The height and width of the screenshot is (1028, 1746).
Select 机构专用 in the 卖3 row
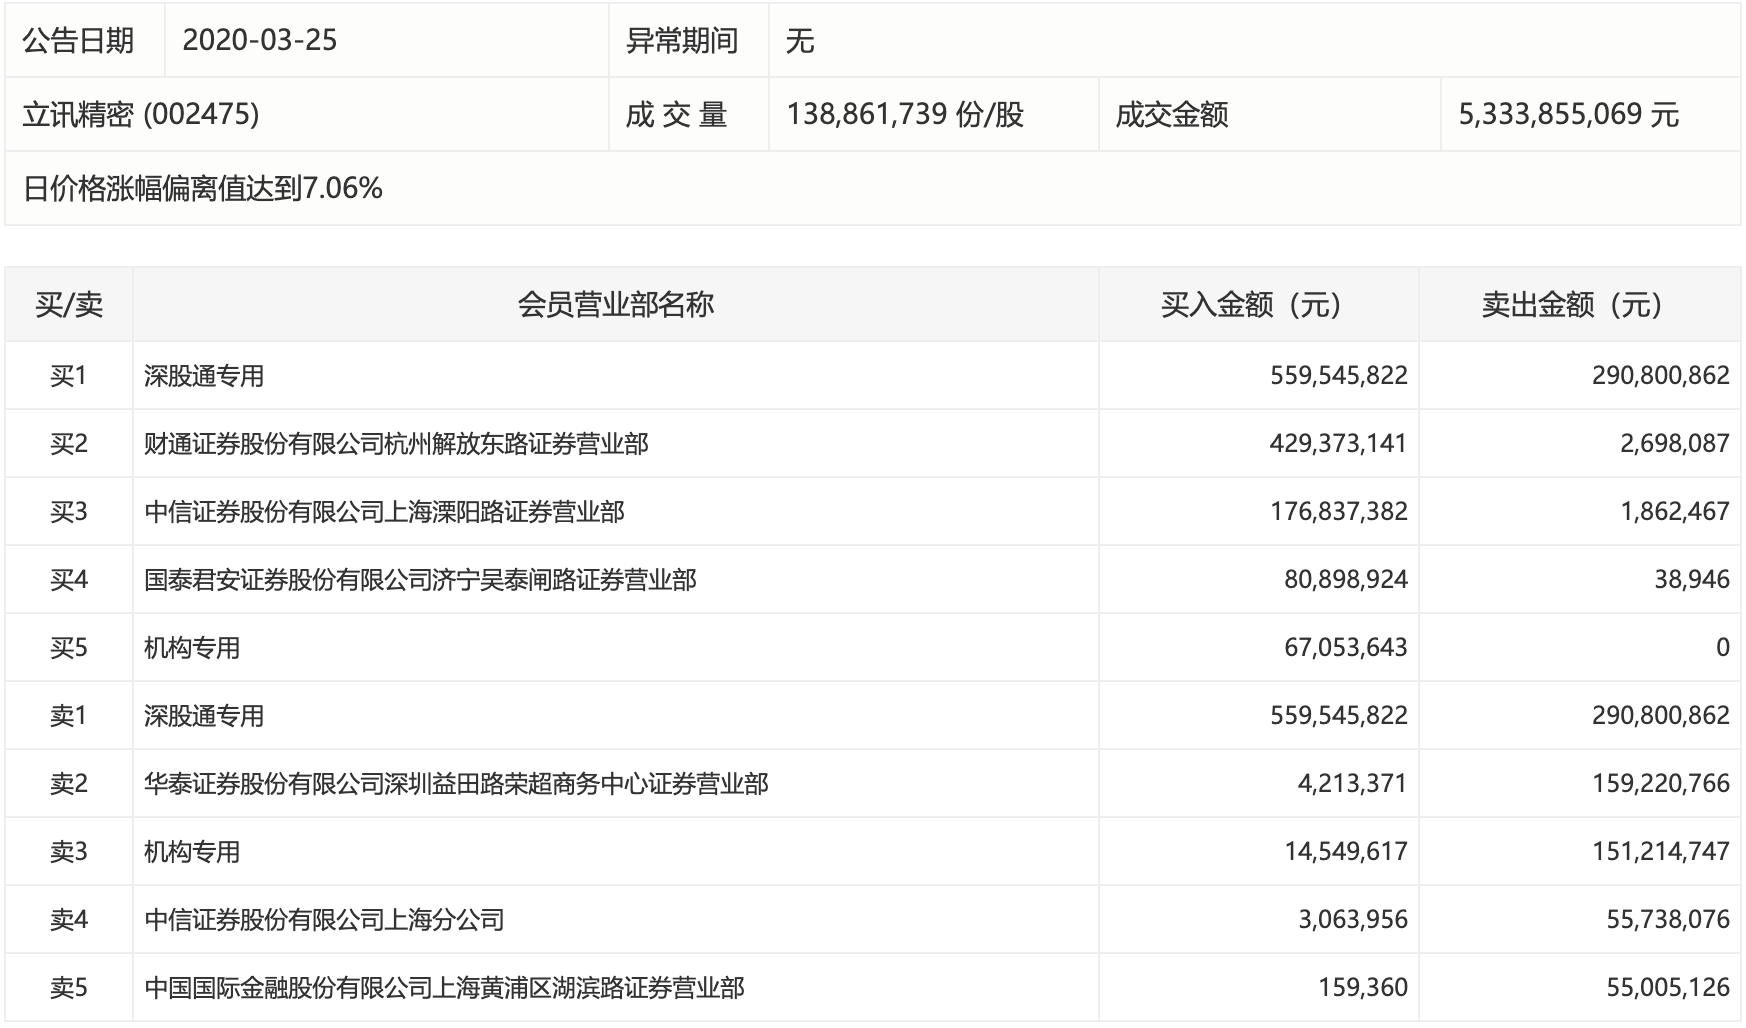click(x=192, y=852)
